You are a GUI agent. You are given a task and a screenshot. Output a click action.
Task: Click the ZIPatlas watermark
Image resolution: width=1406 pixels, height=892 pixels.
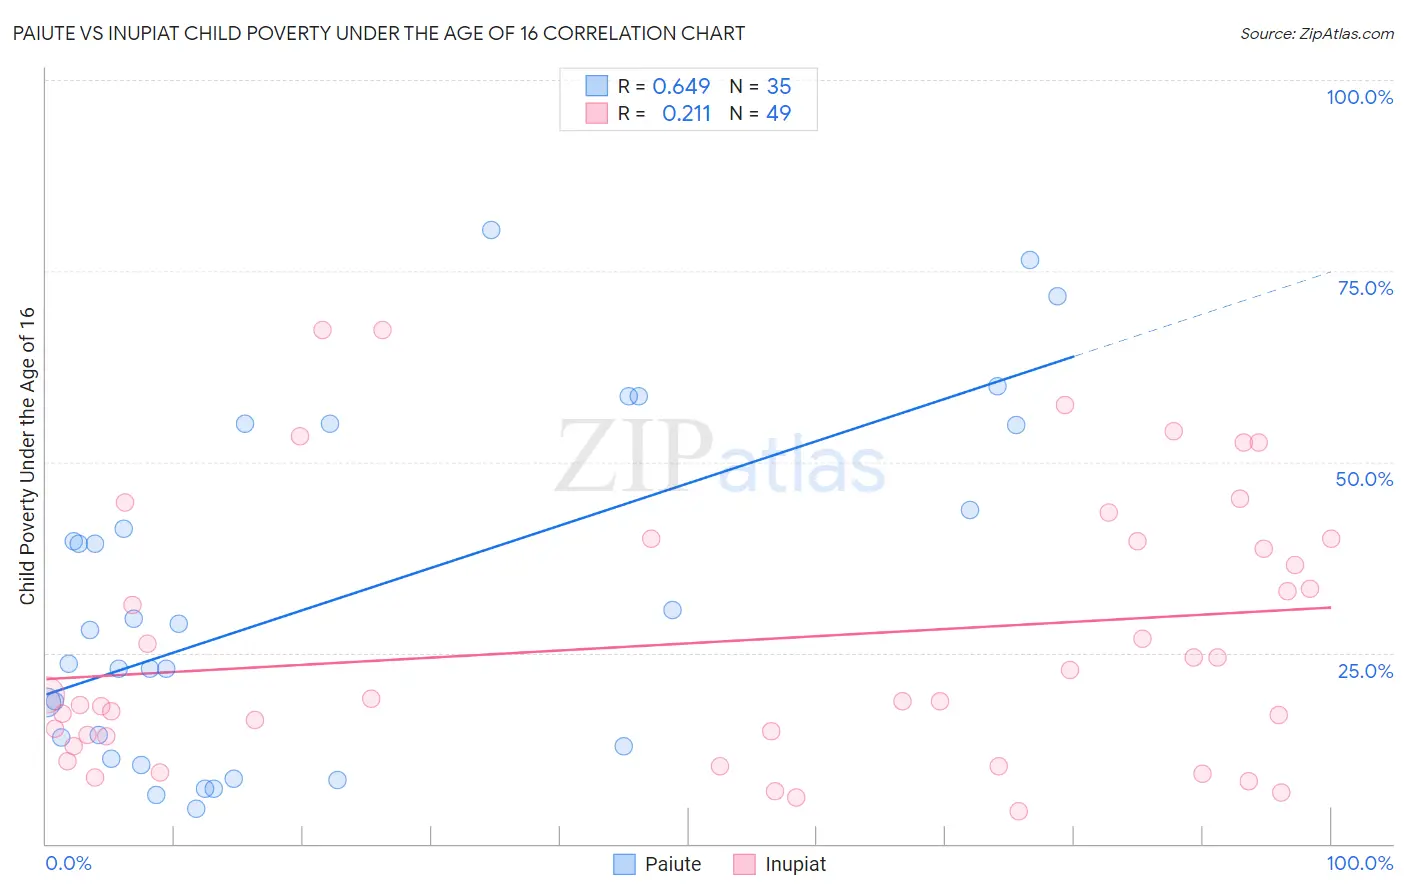click(x=720, y=458)
